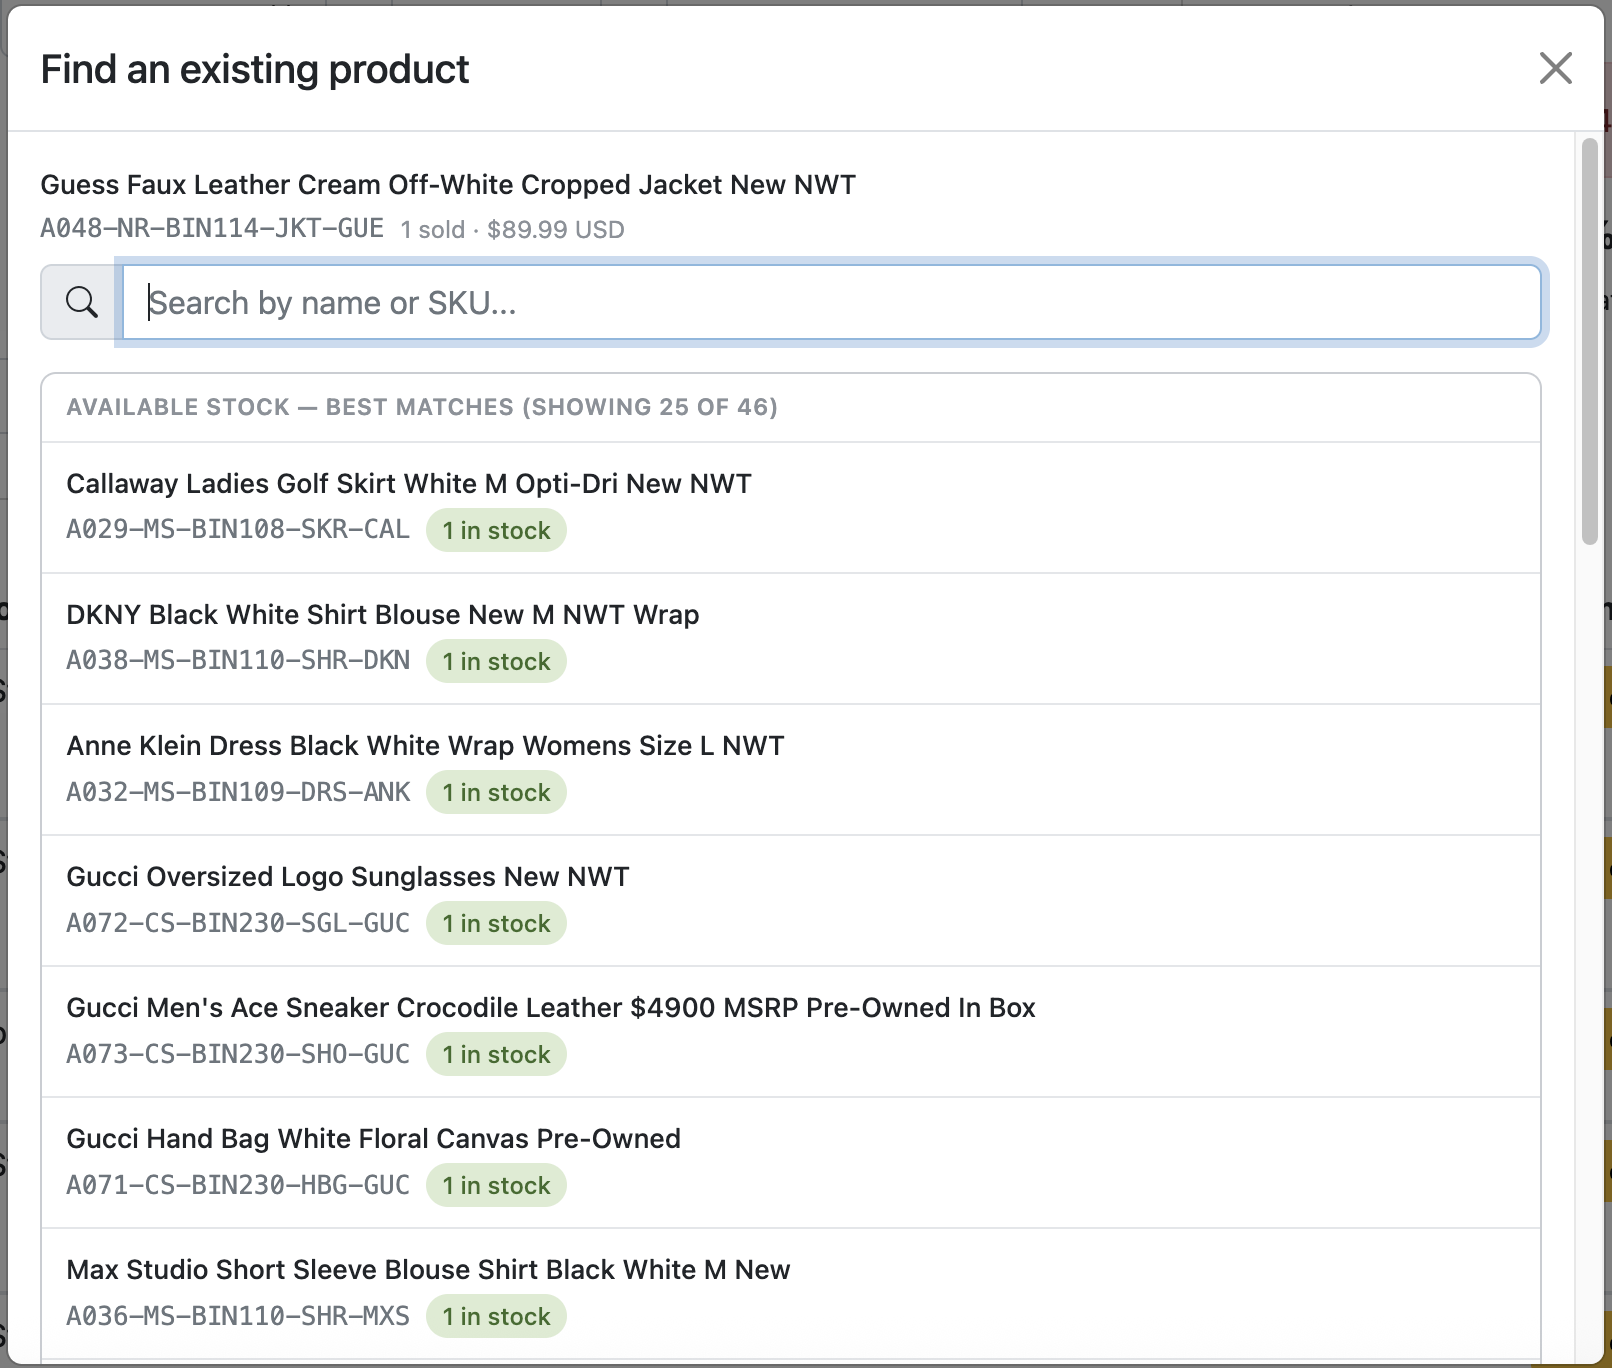Click the 1 in stock badge for Gucci sunglasses
This screenshot has width=1612, height=1368.
[x=496, y=923]
